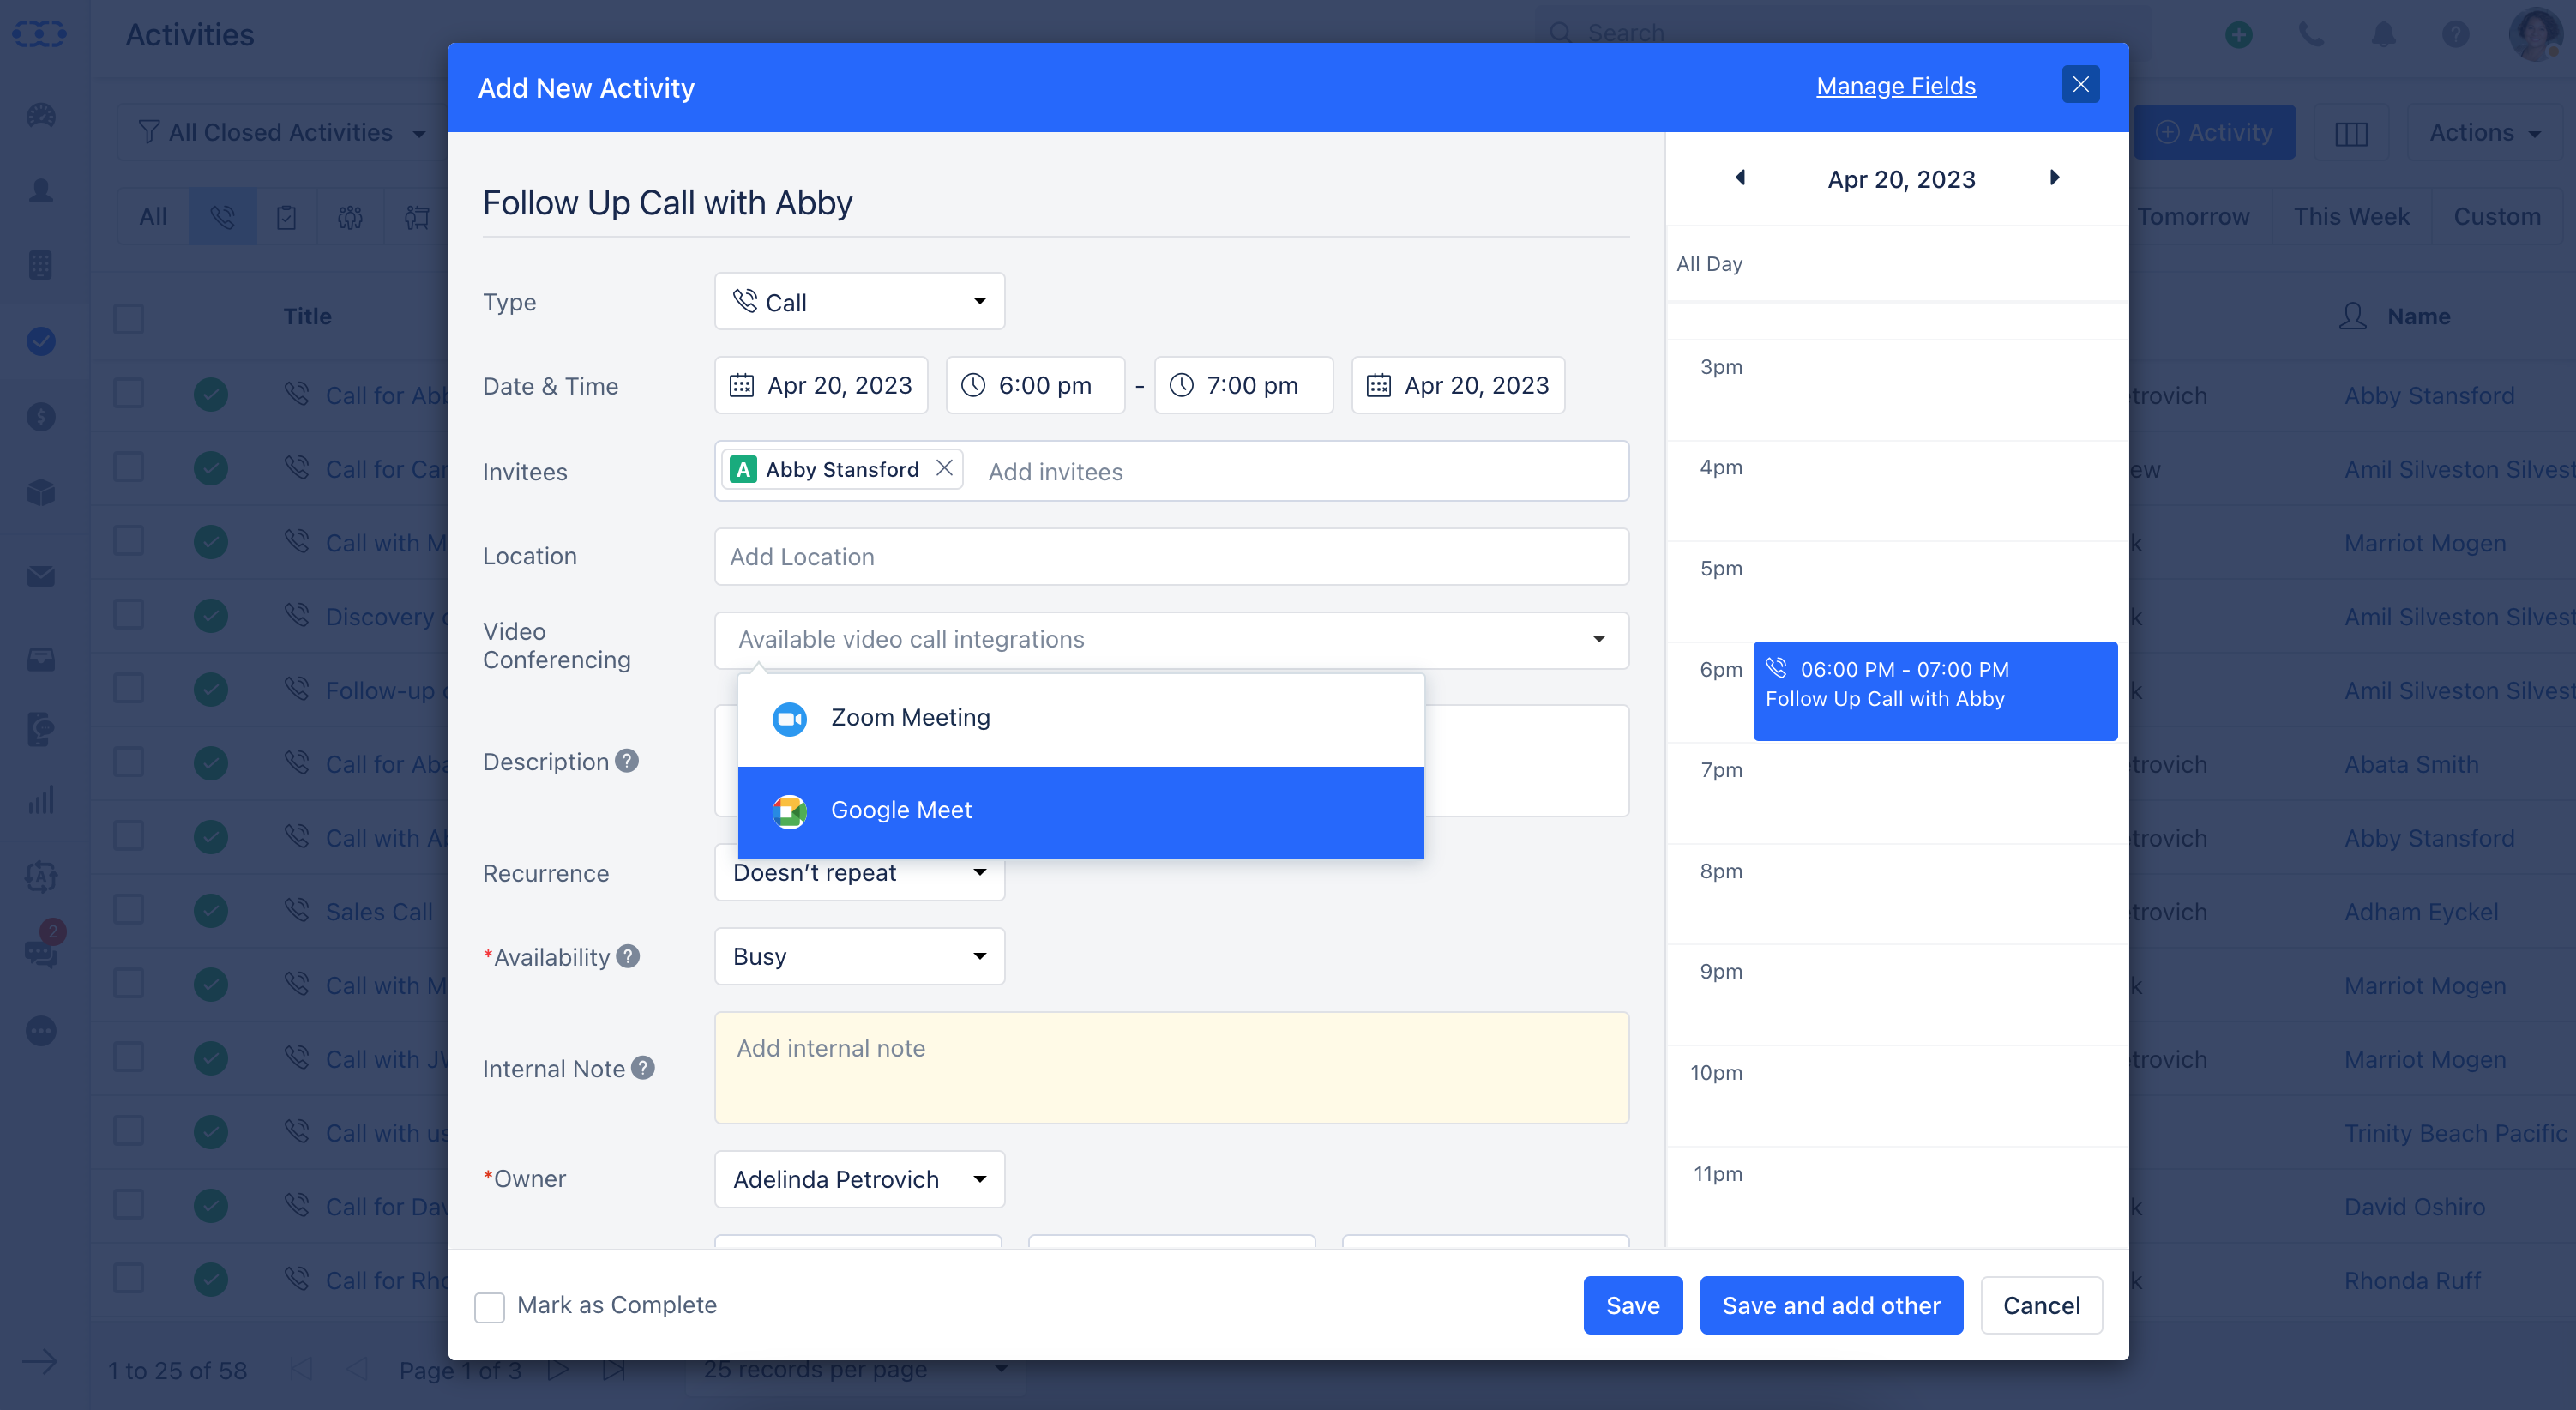Expand sidebar with the bottom arrow icon
Screen dimensions: 2576x1410
coord(40,1362)
